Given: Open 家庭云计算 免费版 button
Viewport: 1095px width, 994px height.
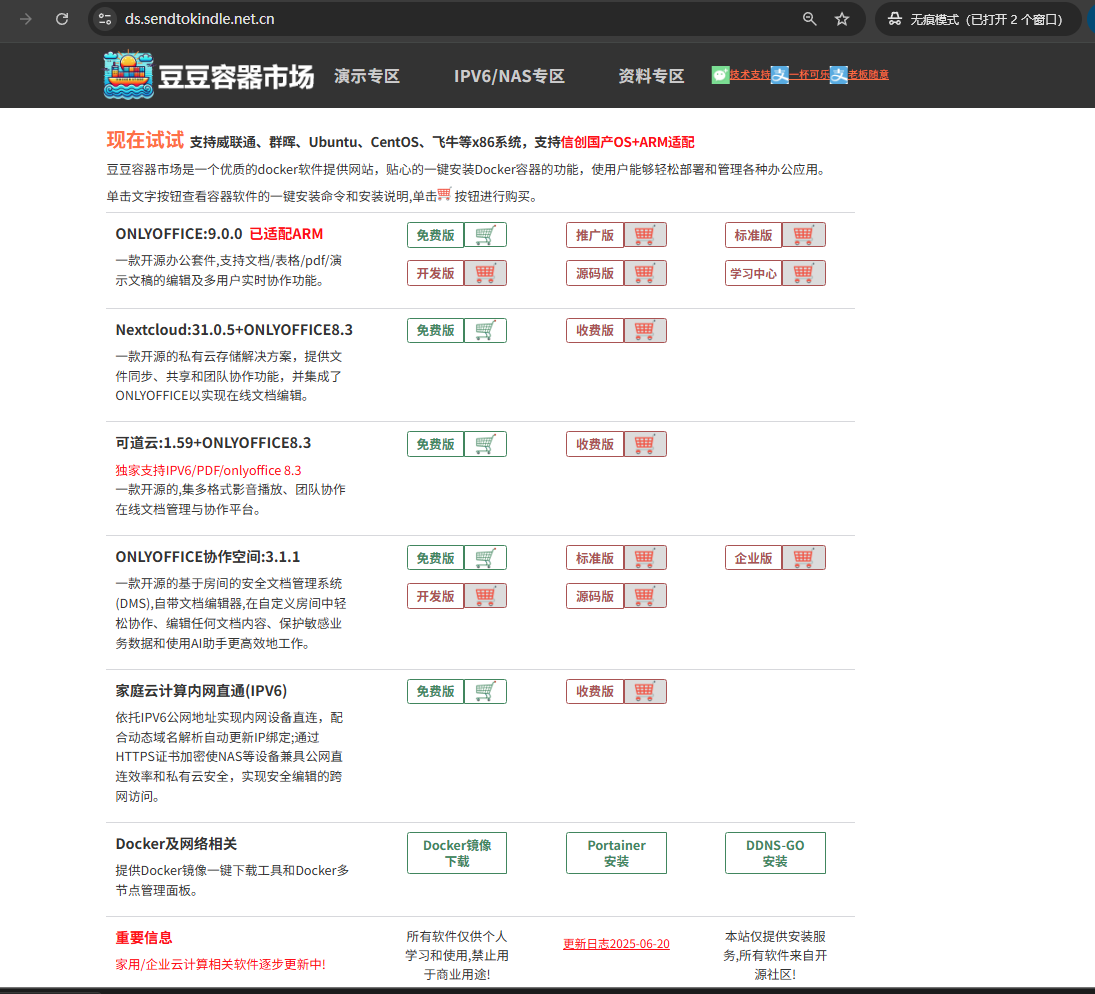Looking at the screenshot, I should [x=436, y=692].
